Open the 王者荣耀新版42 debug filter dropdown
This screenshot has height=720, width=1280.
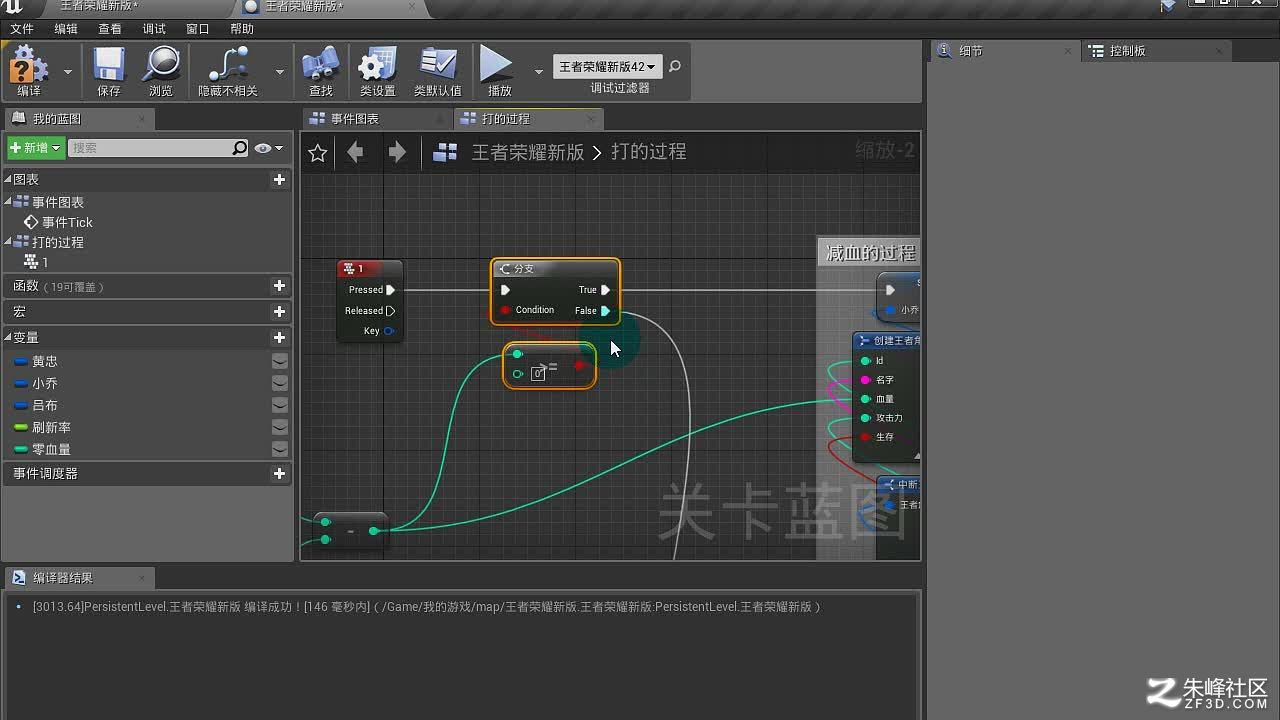click(607, 67)
